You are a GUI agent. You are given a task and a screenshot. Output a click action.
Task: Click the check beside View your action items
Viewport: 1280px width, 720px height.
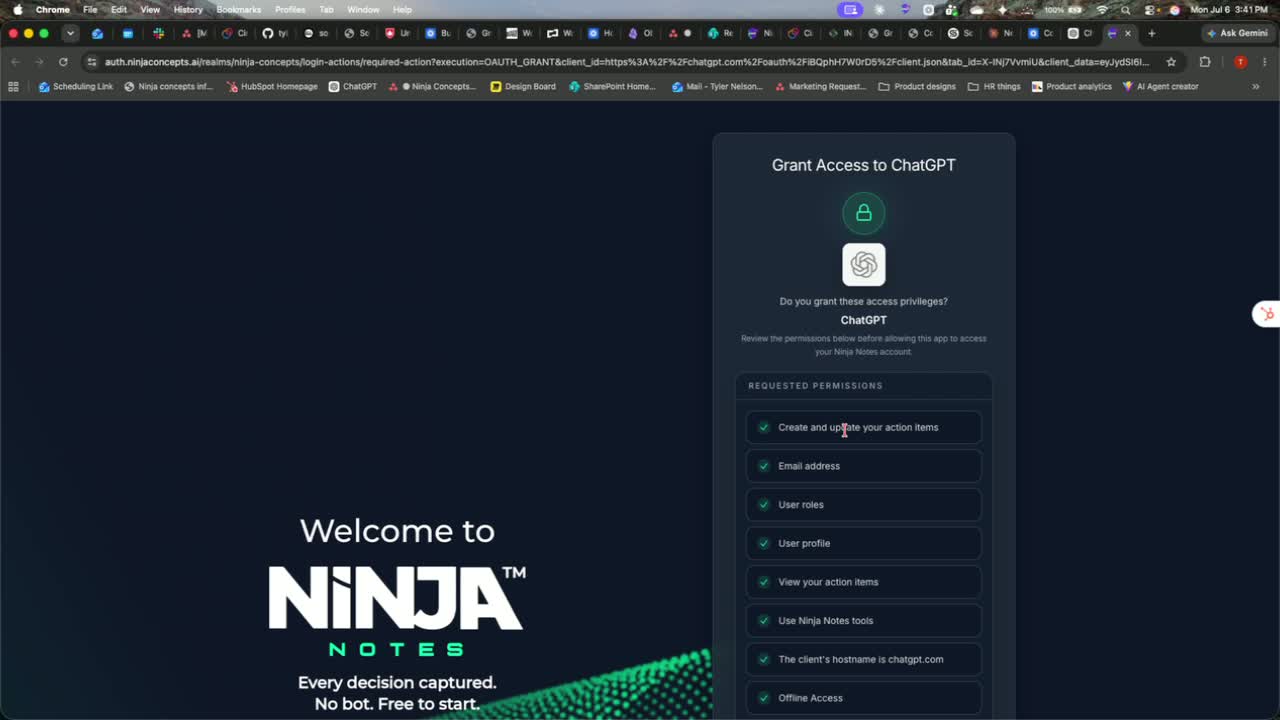[x=764, y=582]
